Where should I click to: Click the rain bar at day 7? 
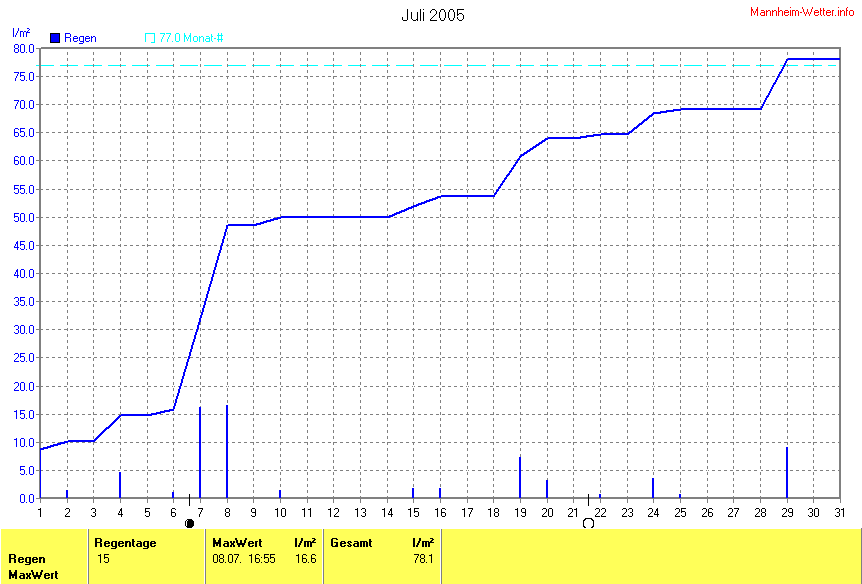pos(200,452)
